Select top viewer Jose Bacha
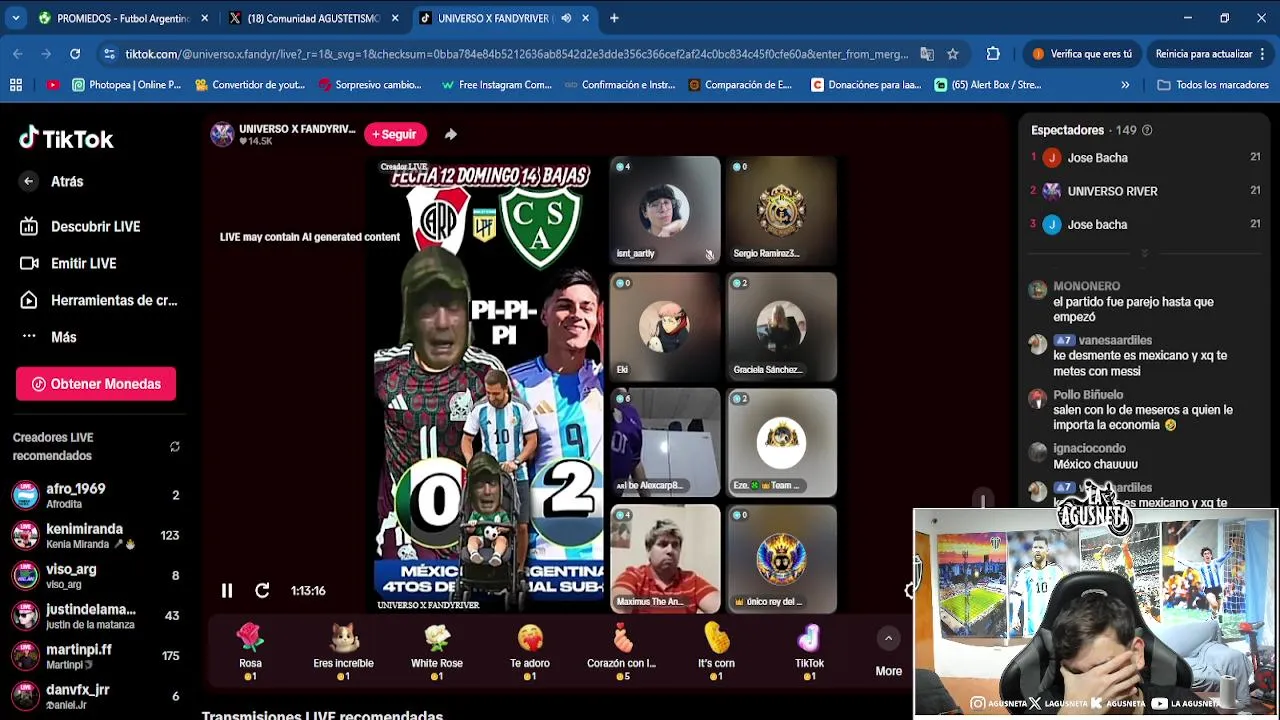The image size is (1280, 720). click(1097, 158)
